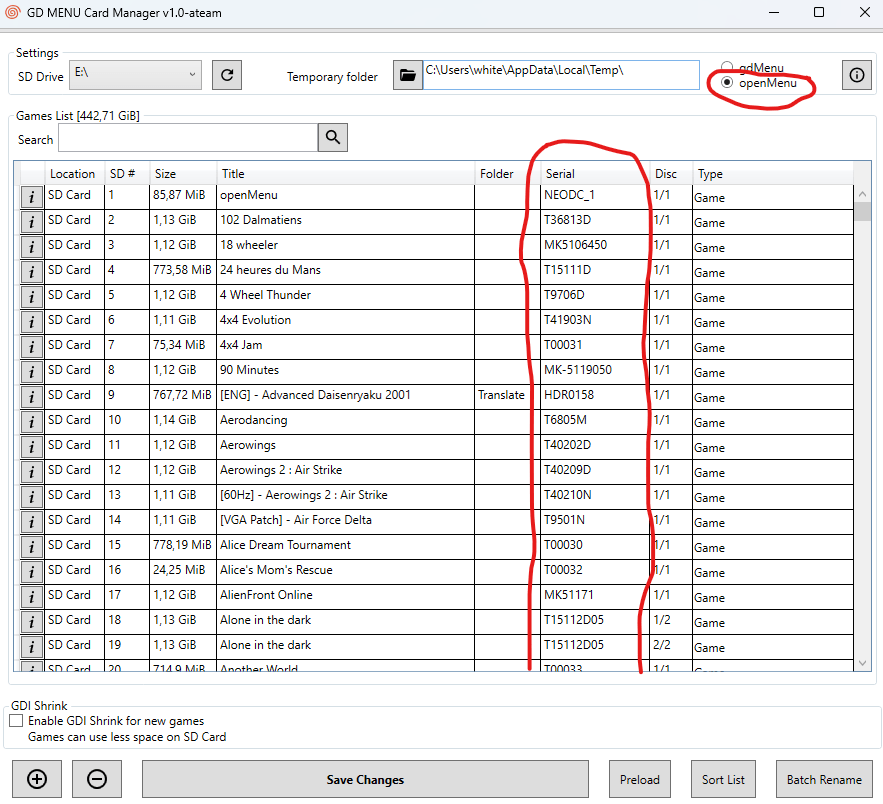
Task: Open the about info icon button
Action: [x=856, y=75]
